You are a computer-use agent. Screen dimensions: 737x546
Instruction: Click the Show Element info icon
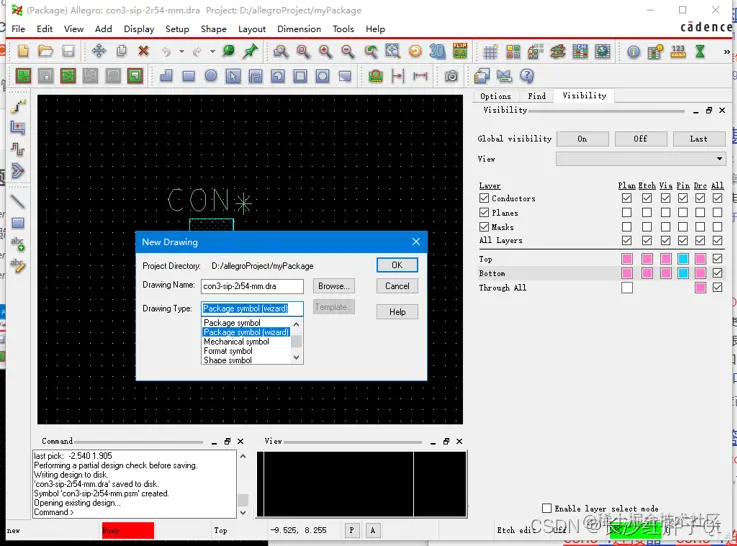(633, 51)
